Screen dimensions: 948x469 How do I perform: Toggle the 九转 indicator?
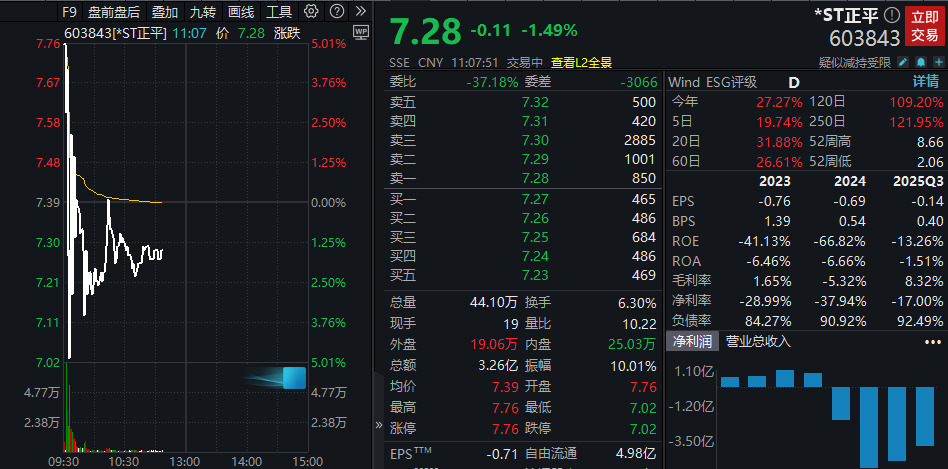tap(202, 12)
